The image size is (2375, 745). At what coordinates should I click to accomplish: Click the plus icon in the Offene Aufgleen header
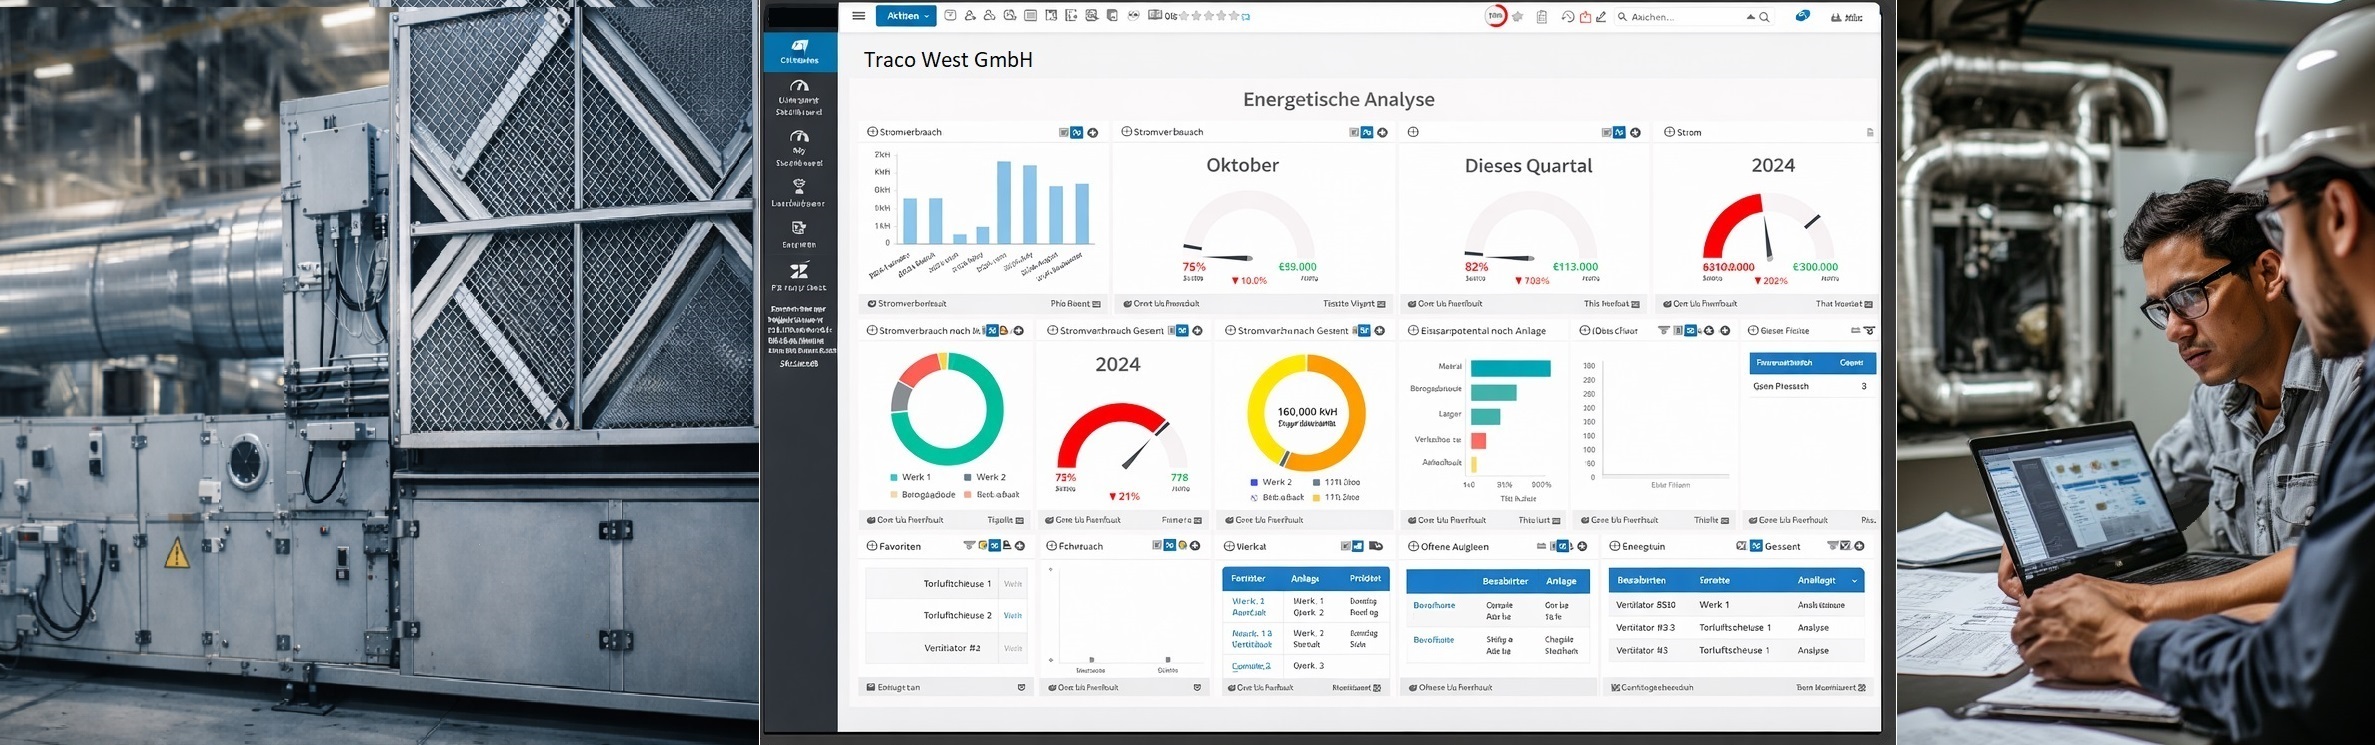tap(1582, 546)
